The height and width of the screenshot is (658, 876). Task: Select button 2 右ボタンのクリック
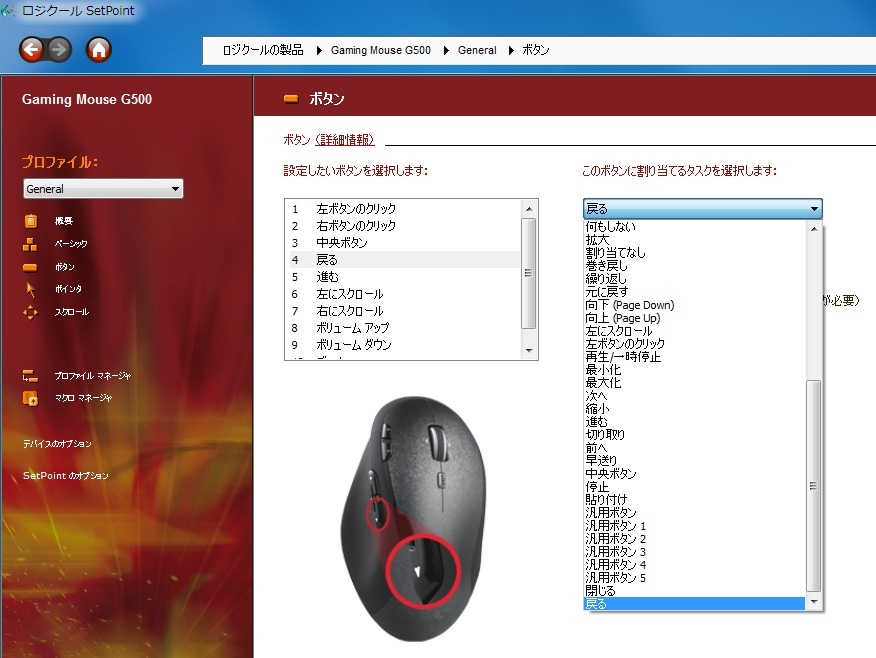pos(404,226)
